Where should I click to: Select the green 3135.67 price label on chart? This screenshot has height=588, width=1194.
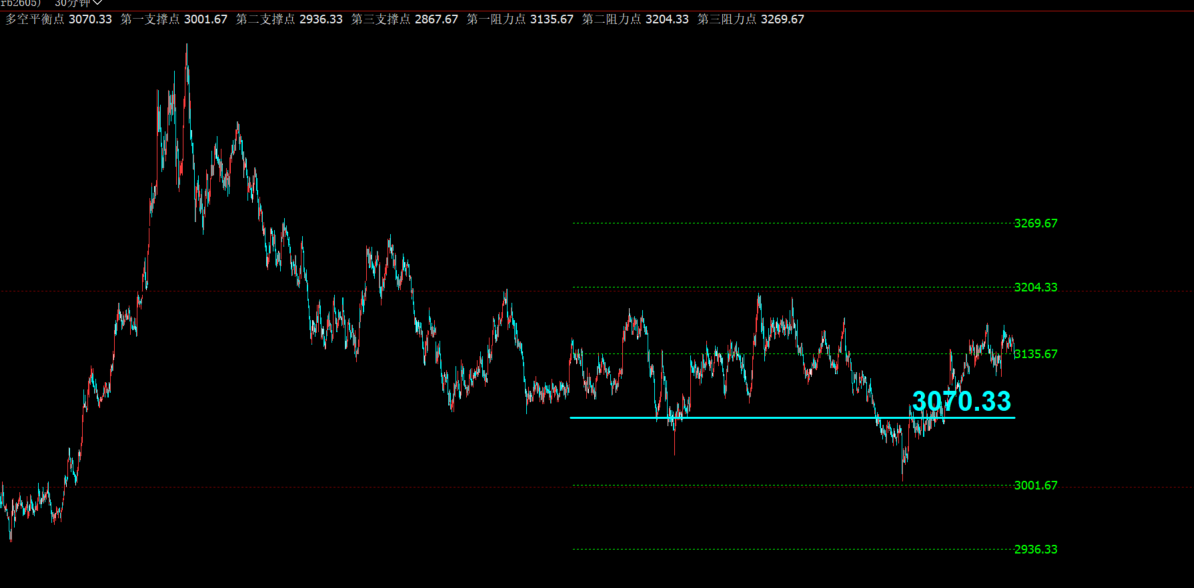tap(1035, 354)
